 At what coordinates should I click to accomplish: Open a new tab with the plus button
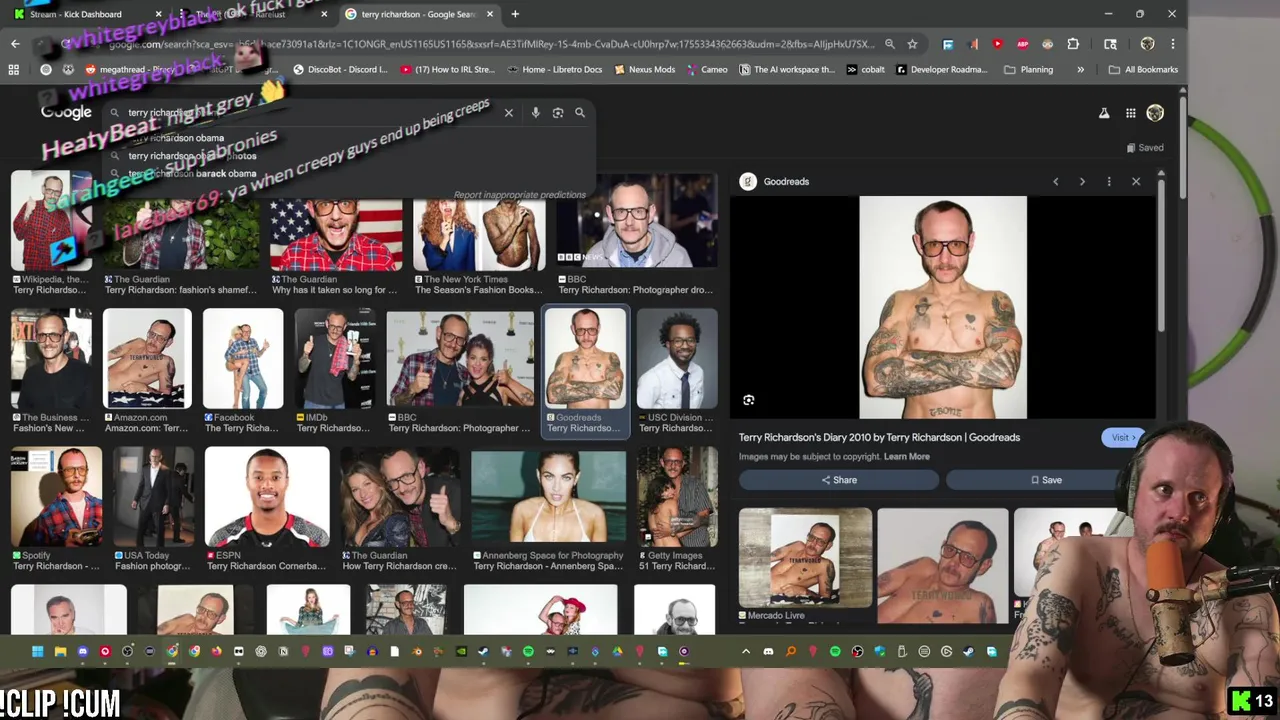coord(515,14)
